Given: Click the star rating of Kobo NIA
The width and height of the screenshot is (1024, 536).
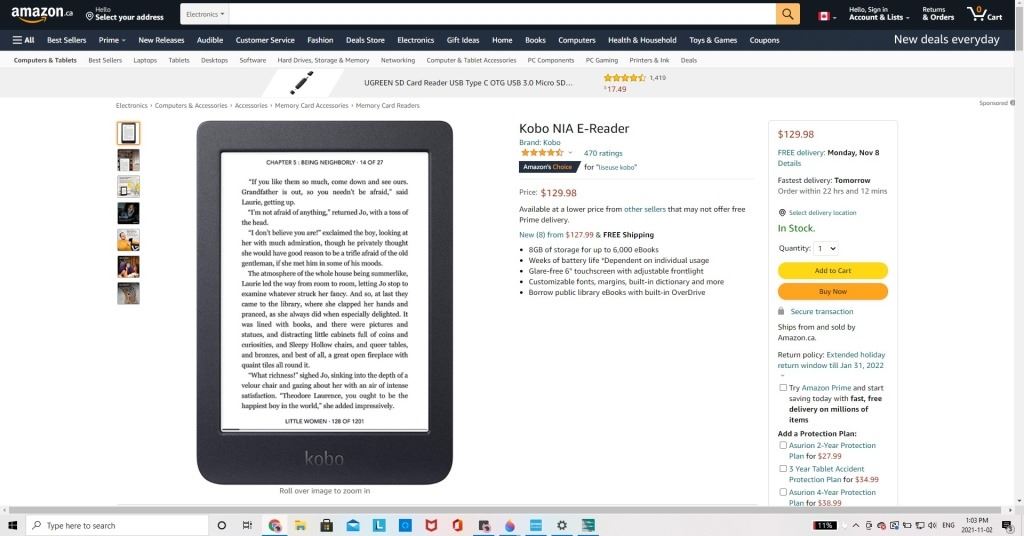Looking at the screenshot, I should (x=541, y=153).
